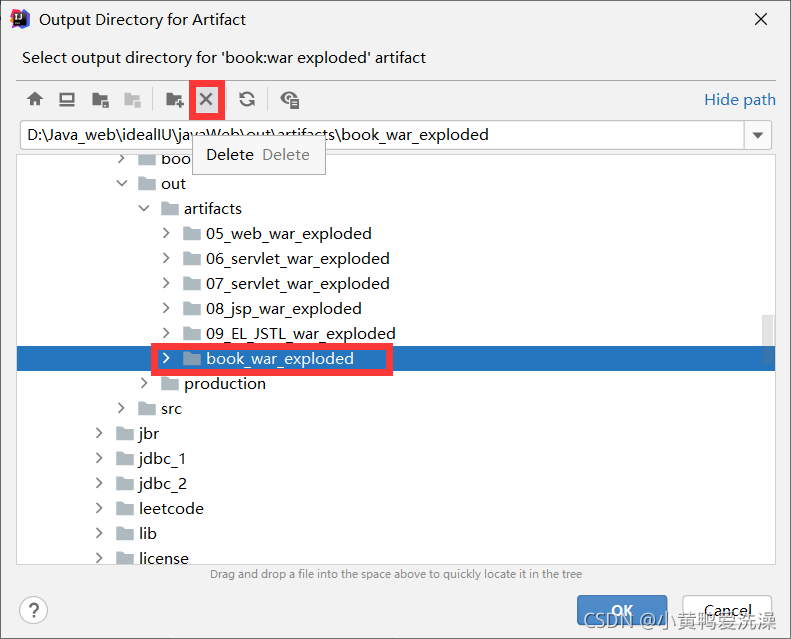Select 08_jsp_war_exploded in the tree

[396, 308]
